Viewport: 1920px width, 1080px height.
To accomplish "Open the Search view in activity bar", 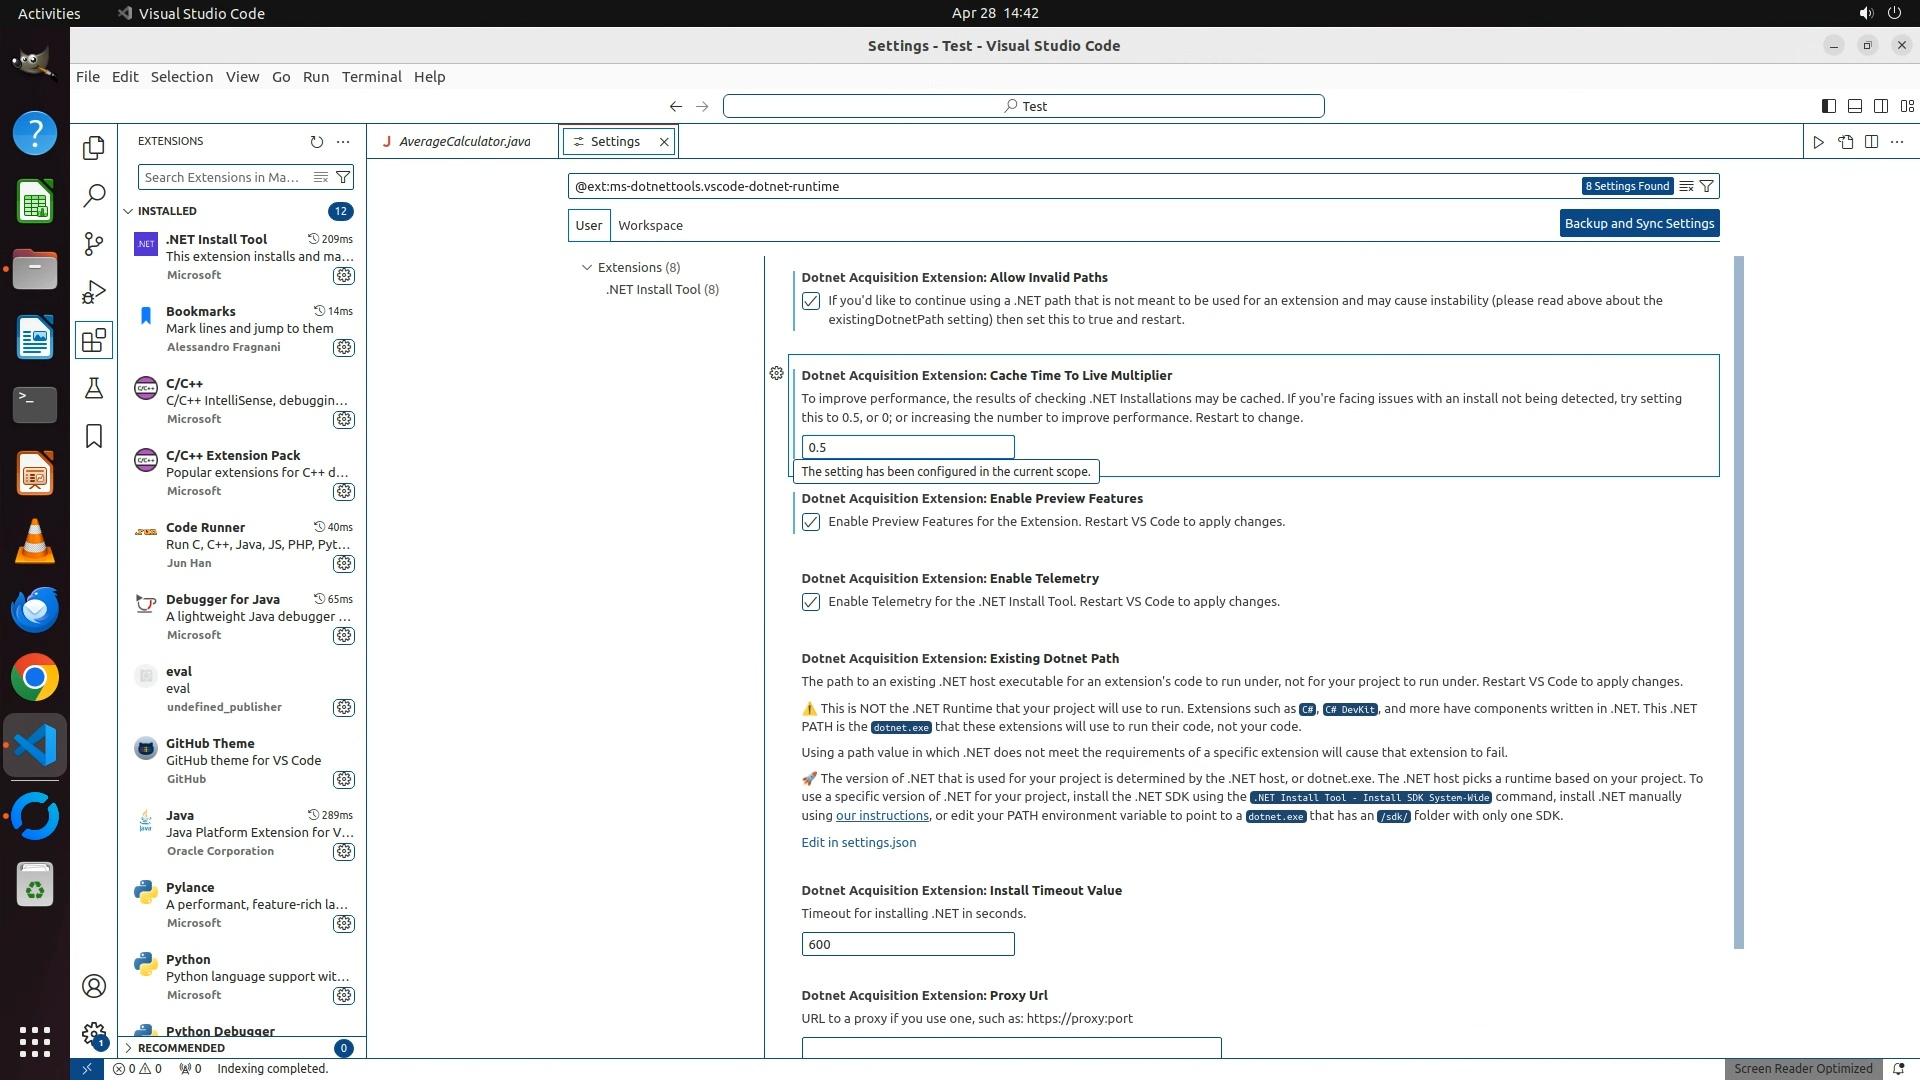I will (x=94, y=196).
